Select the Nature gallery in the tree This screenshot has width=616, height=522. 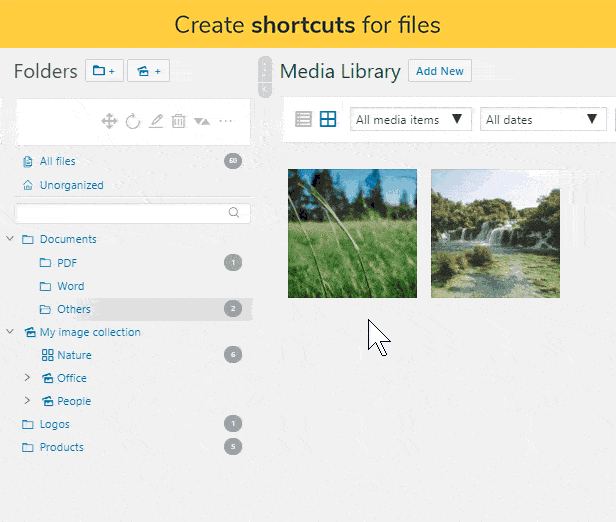coord(73,355)
